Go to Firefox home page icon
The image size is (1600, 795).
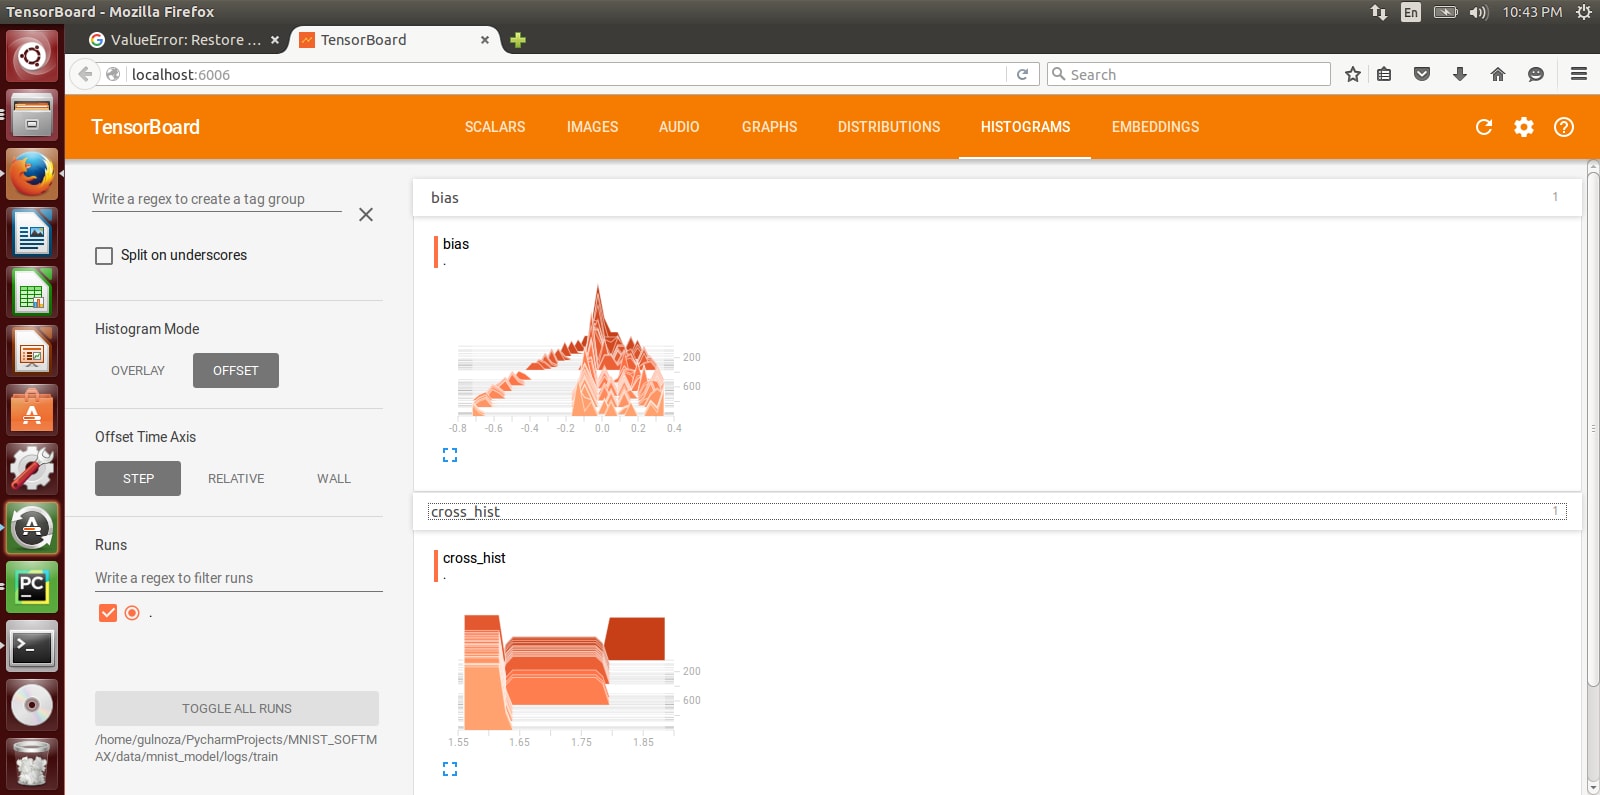click(x=1498, y=74)
